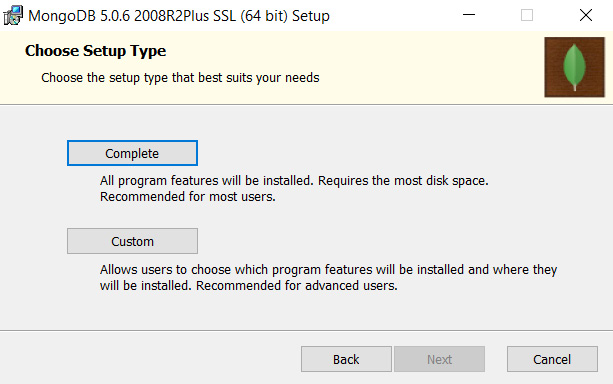Click 'Choose the setup type that best suits your needs'

pyautogui.click(x=180, y=78)
